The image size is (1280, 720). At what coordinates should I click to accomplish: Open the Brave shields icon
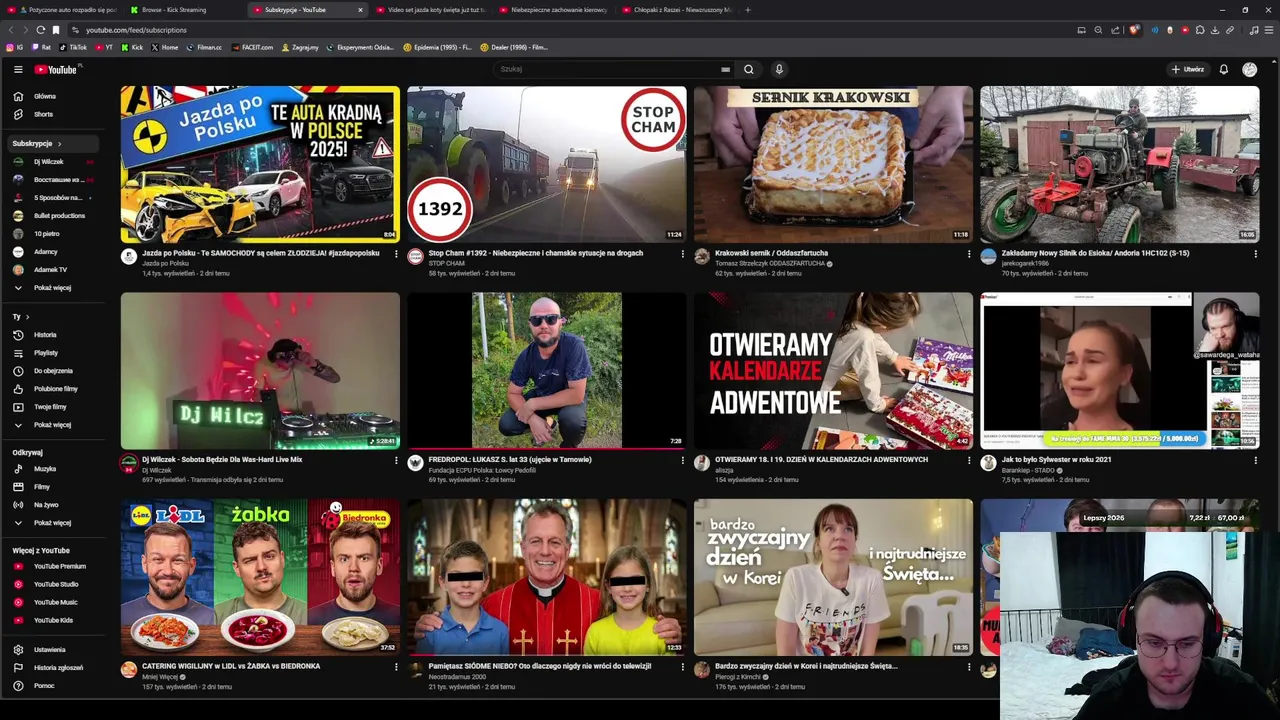(1134, 30)
